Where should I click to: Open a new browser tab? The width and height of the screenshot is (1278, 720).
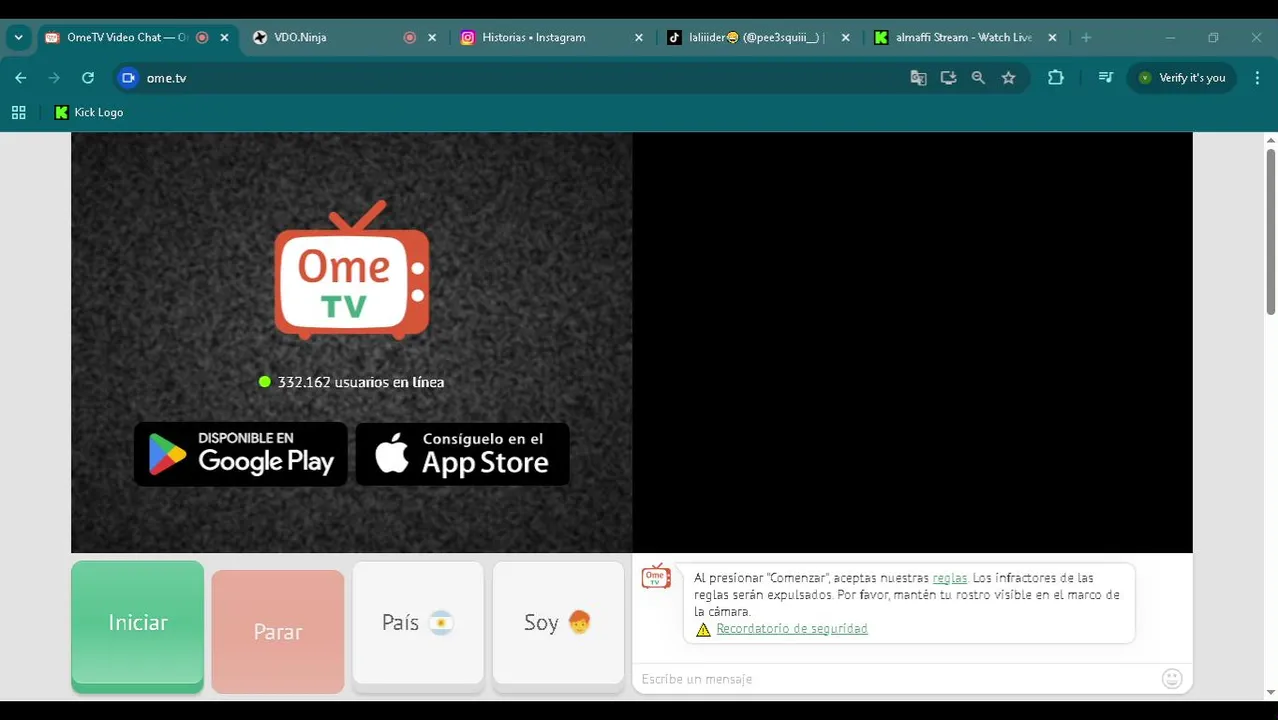click(x=1086, y=37)
